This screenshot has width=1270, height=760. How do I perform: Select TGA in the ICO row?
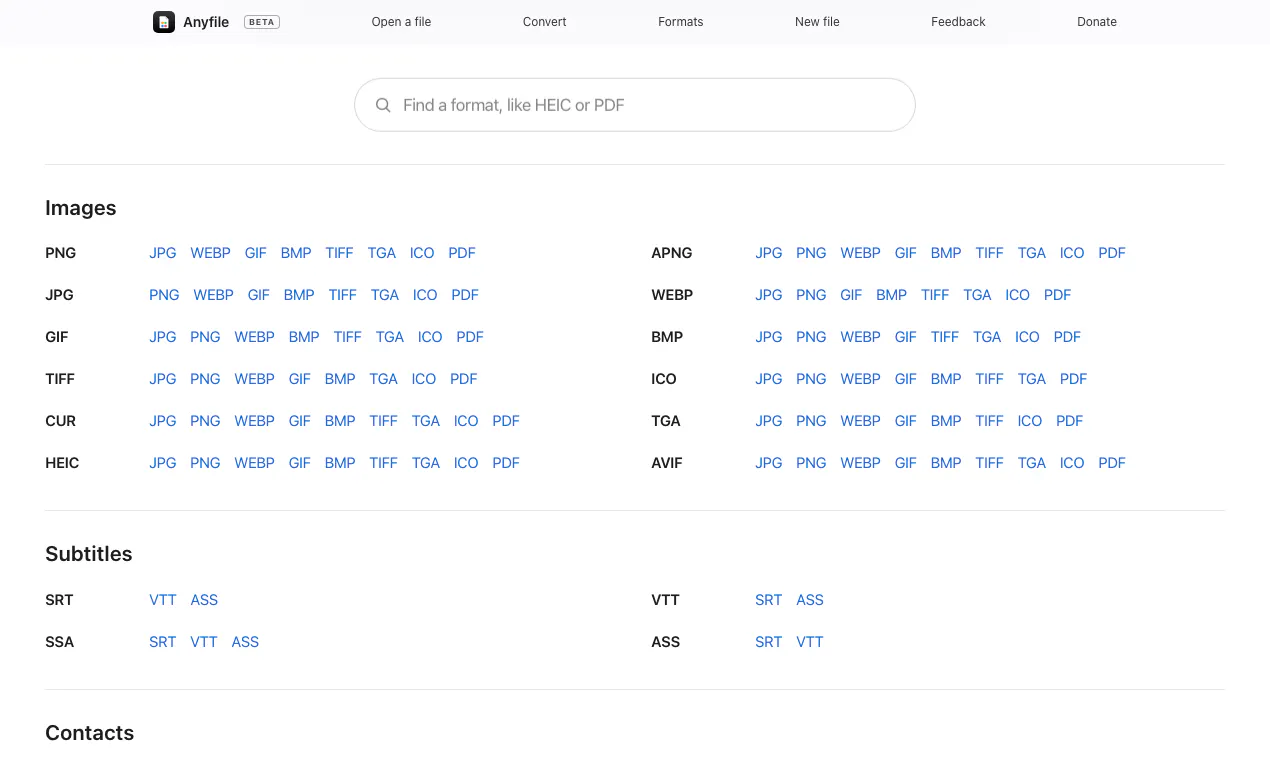tap(1032, 379)
